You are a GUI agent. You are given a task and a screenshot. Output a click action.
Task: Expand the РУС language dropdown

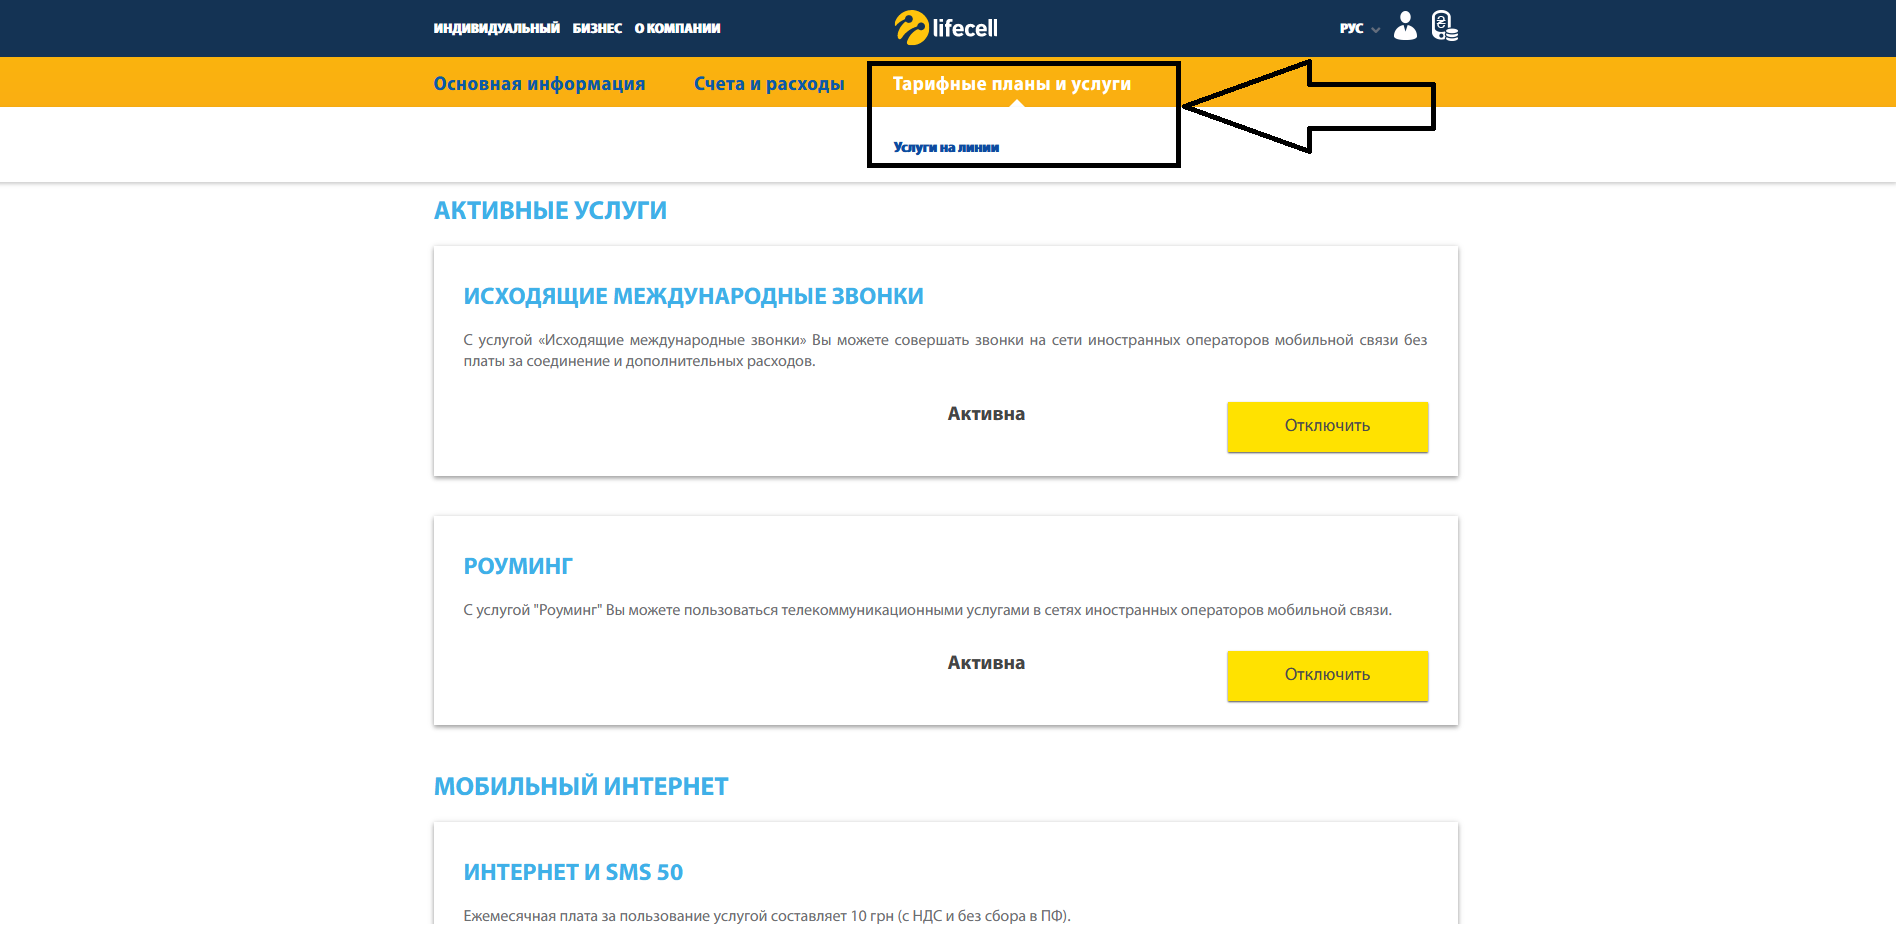point(1359,29)
